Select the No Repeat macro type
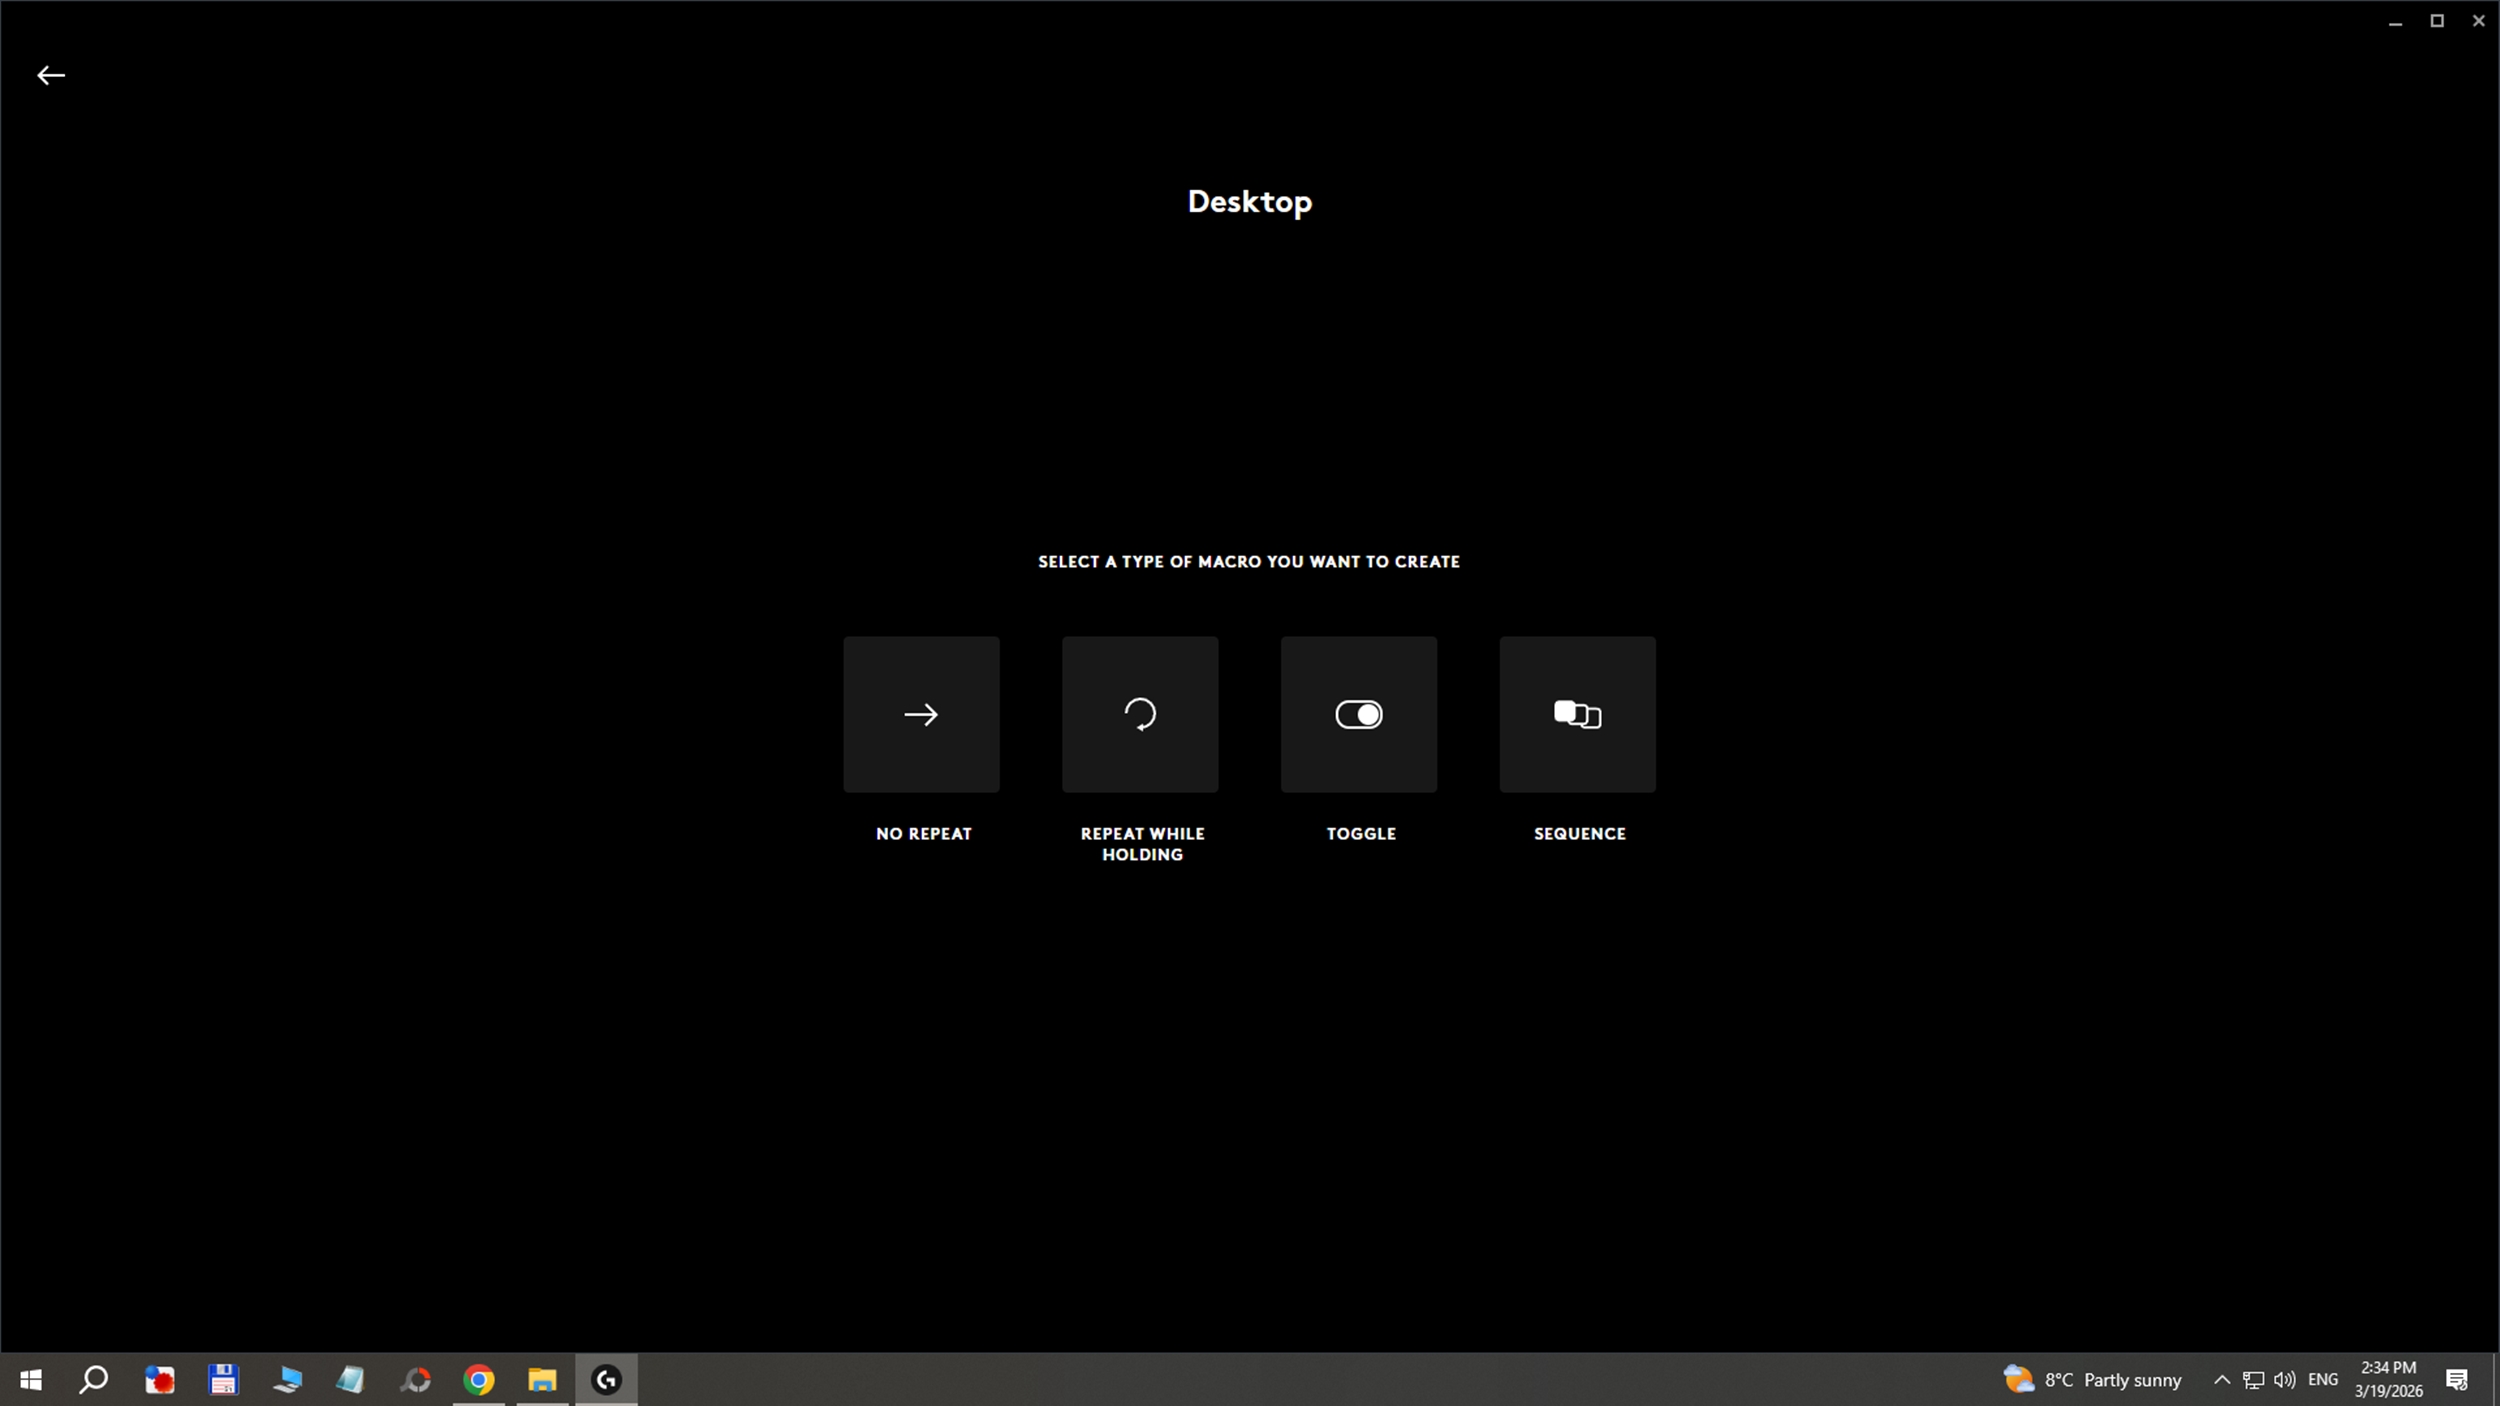This screenshot has width=2500, height=1406. 921,714
